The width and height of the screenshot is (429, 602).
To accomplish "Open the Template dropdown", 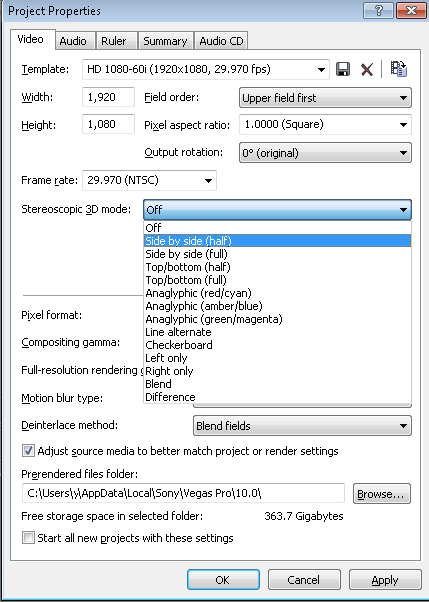I will click(x=205, y=69).
